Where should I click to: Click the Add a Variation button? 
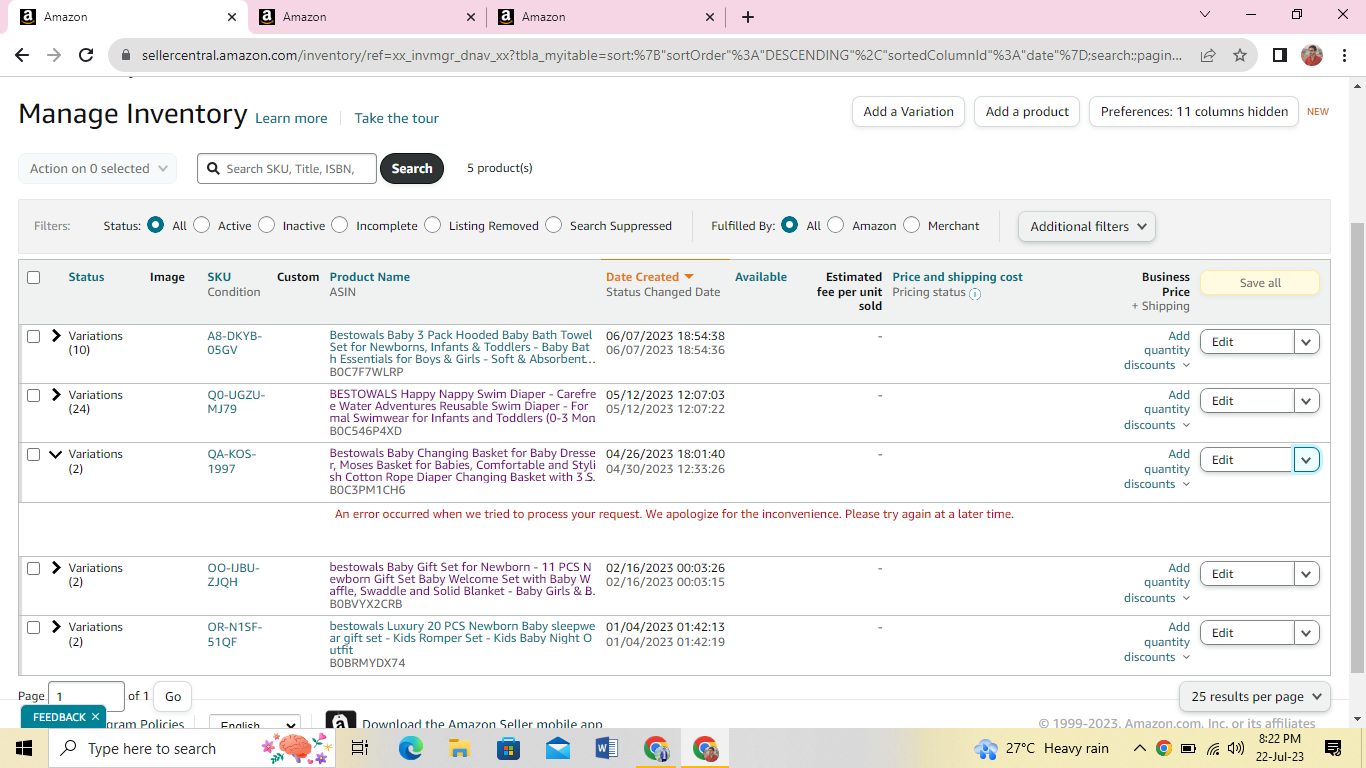click(909, 112)
